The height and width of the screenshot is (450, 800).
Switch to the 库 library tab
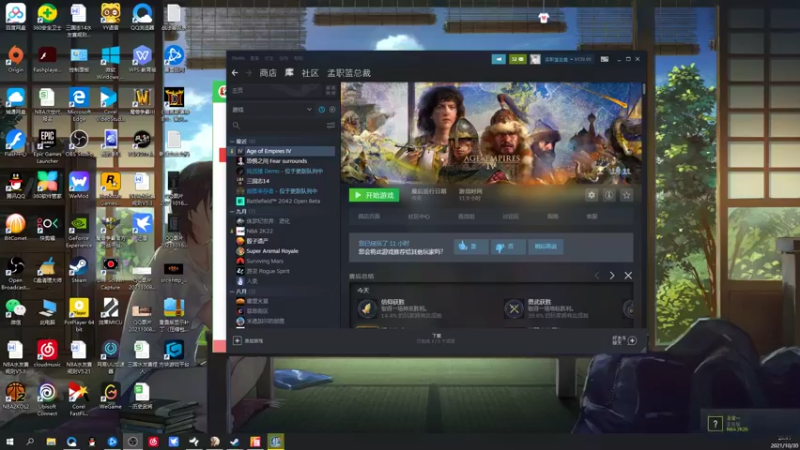tap(289, 73)
